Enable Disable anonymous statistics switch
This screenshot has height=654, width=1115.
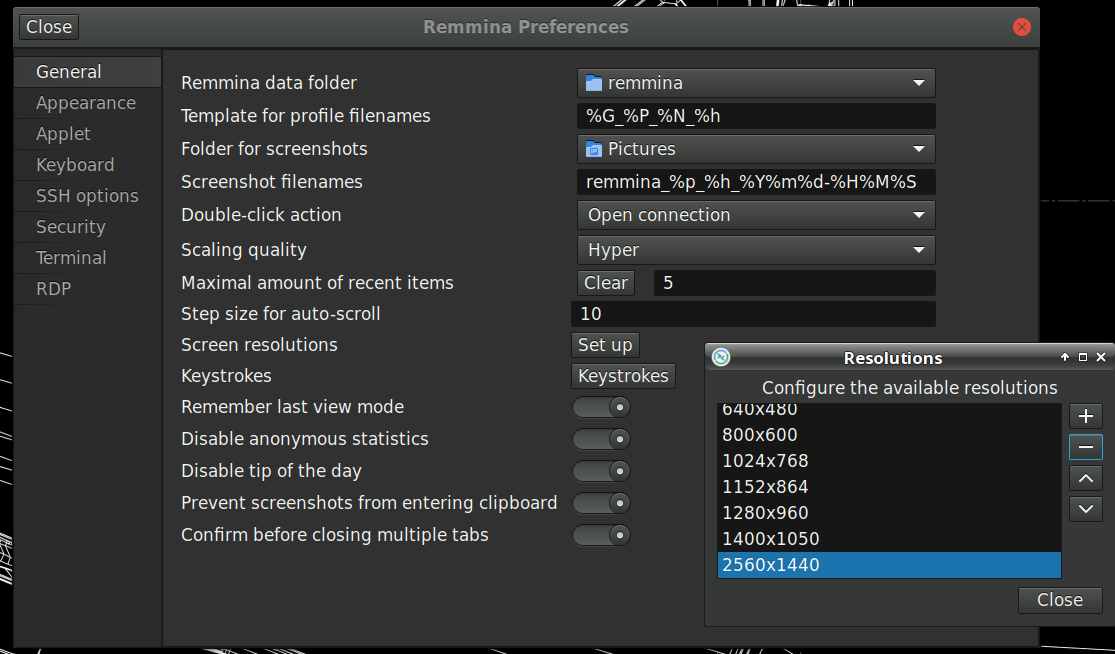[602, 439]
